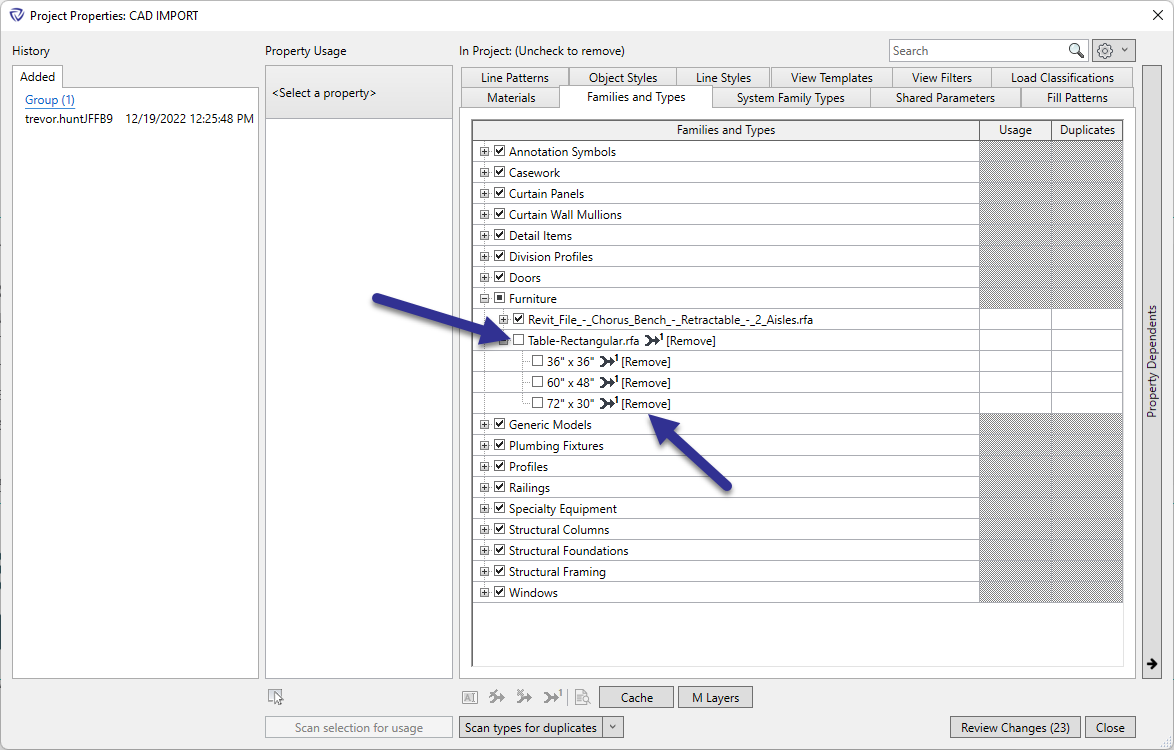Uncheck the Casework checkbox
This screenshot has width=1174, height=750.
pyautogui.click(x=499, y=172)
